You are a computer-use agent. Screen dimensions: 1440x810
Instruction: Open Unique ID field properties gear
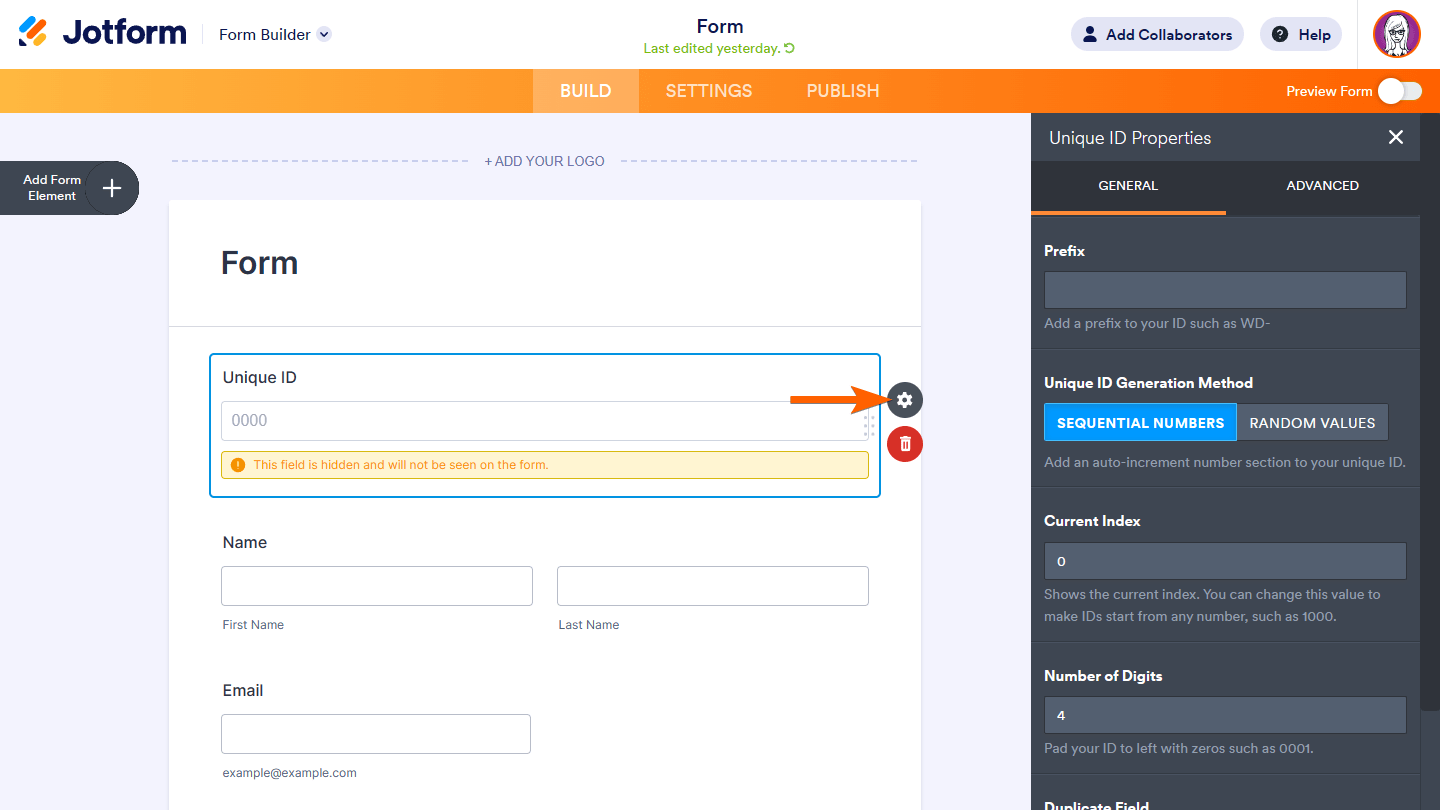(905, 400)
